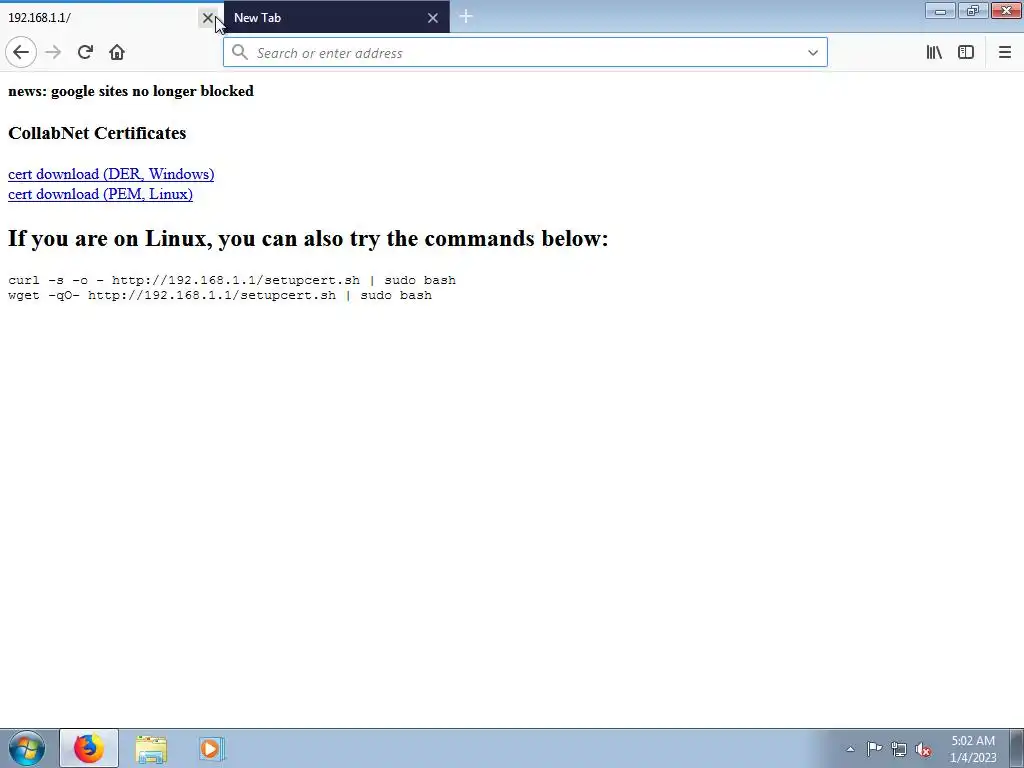The width and height of the screenshot is (1024, 768).
Task: Launch Windows Media Player from taskbar
Action: (x=212, y=749)
